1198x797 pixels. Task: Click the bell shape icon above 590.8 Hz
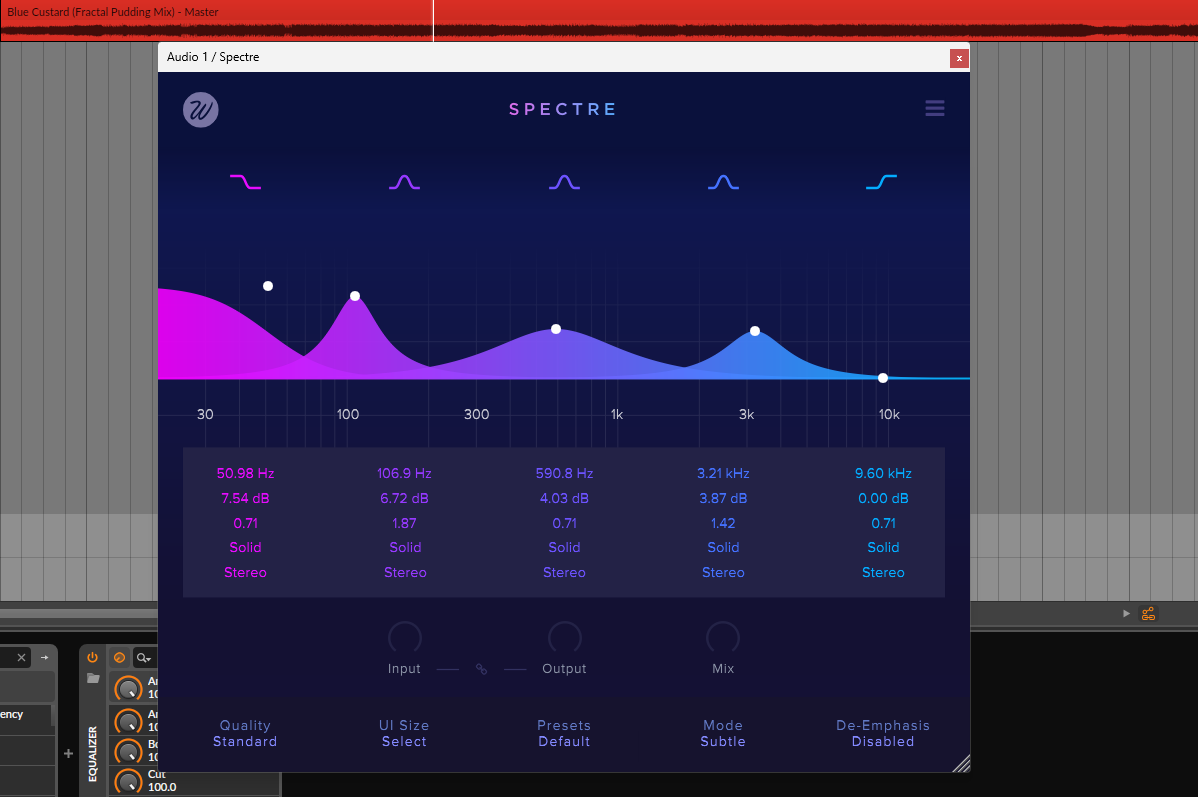coord(564,182)
